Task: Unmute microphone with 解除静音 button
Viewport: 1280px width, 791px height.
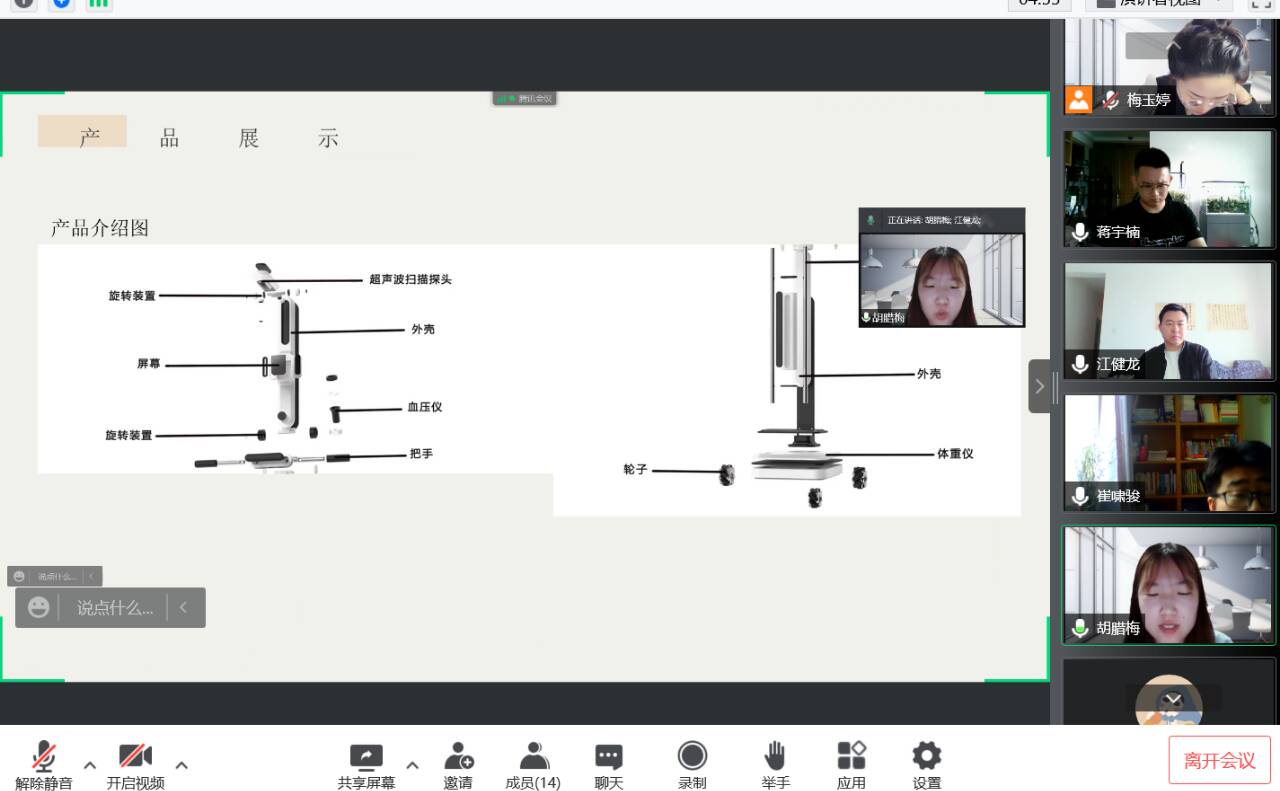Action: (x=43, y=765)
